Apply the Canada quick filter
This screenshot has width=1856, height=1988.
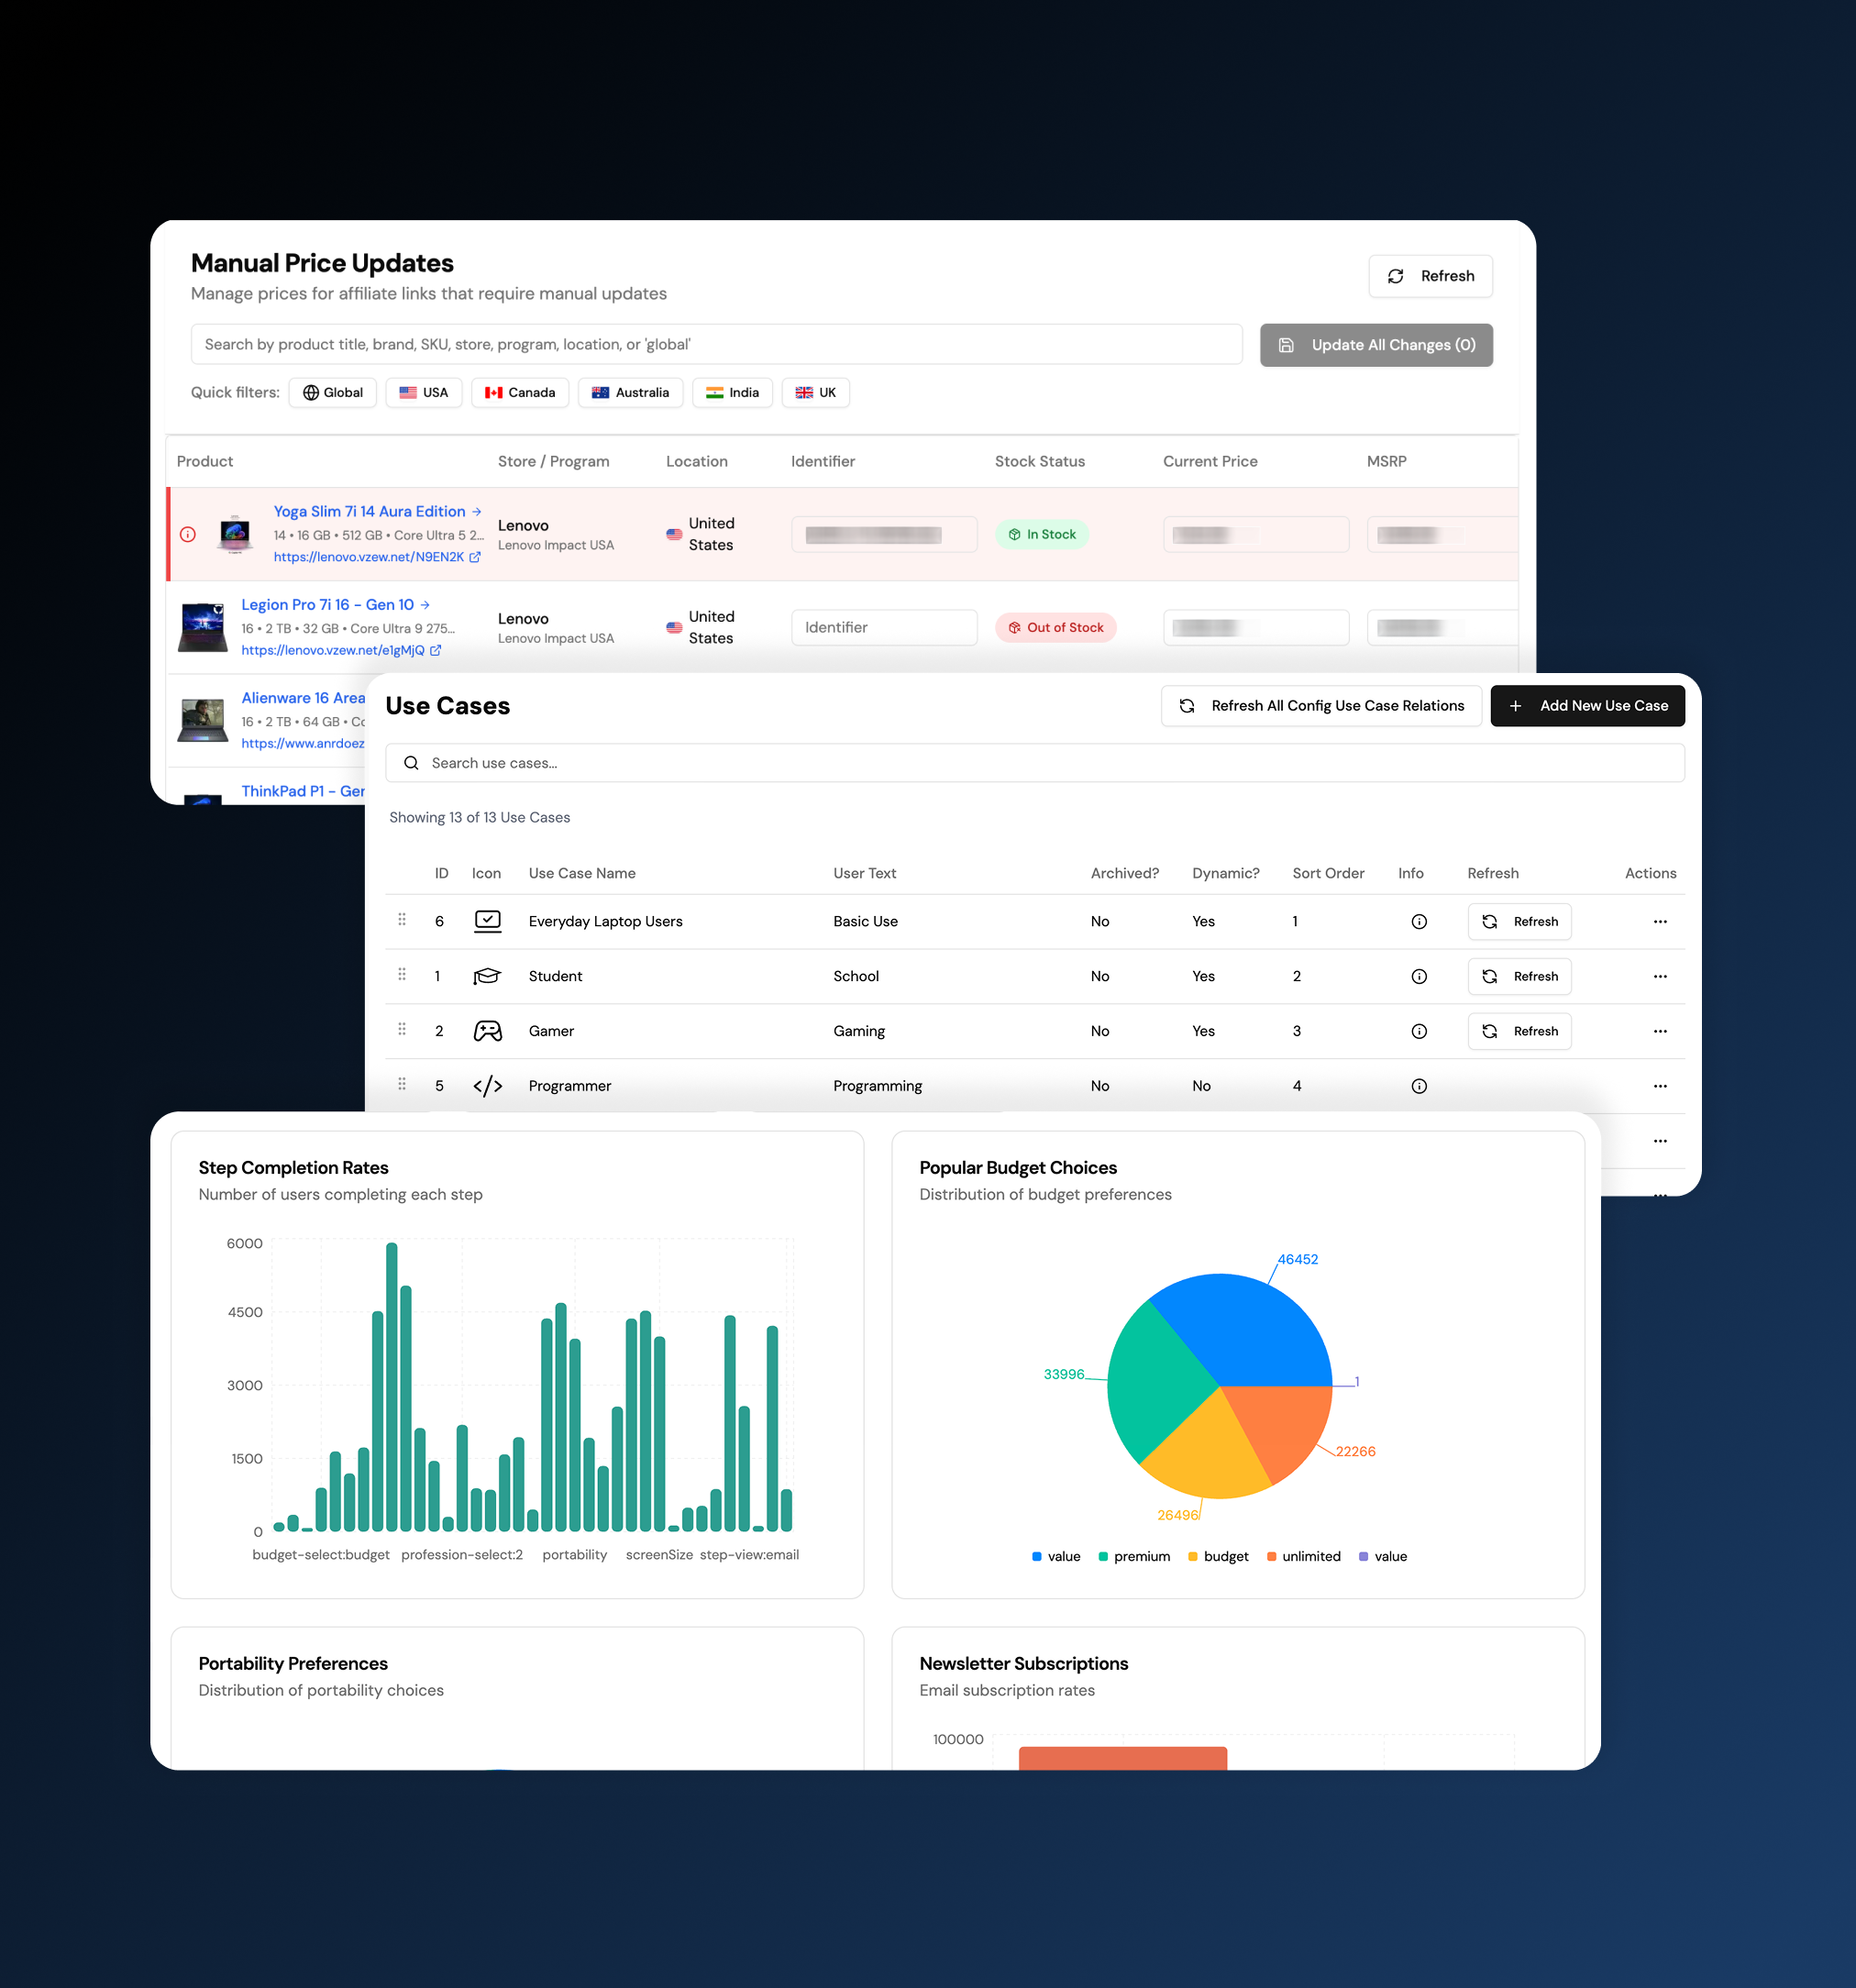tap(520, 393)
